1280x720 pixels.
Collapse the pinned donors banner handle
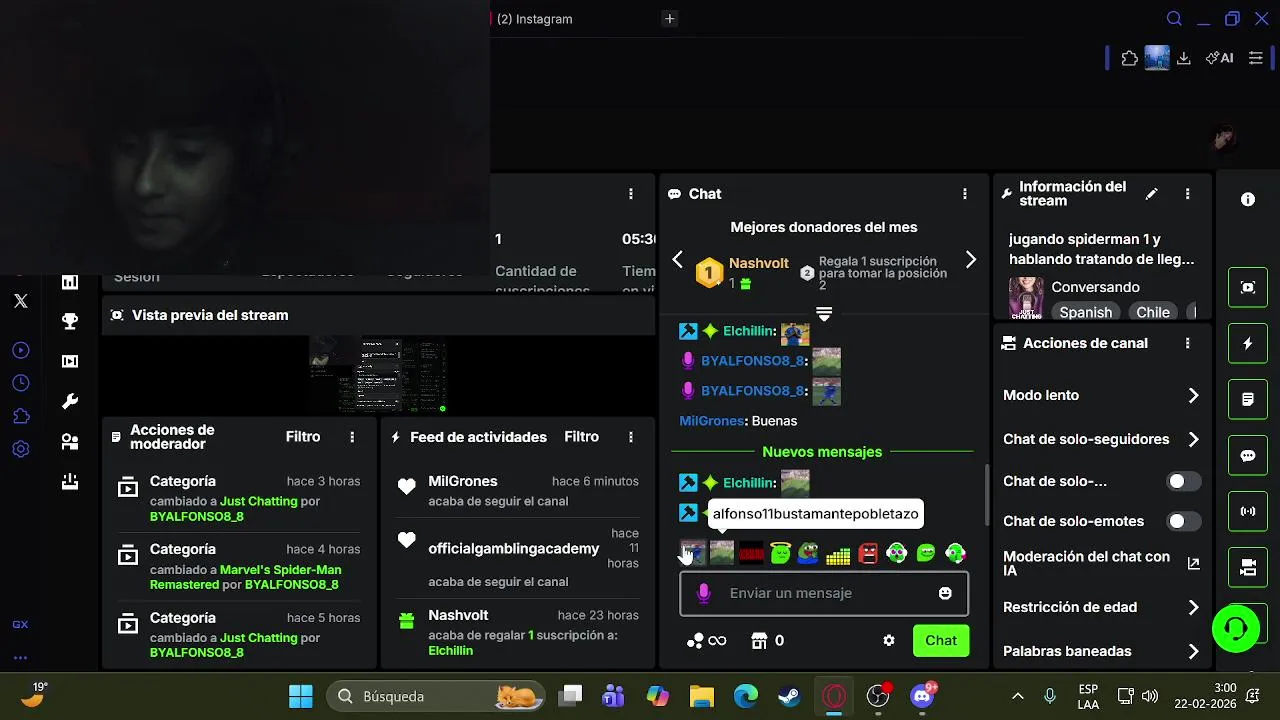point(824,313)
